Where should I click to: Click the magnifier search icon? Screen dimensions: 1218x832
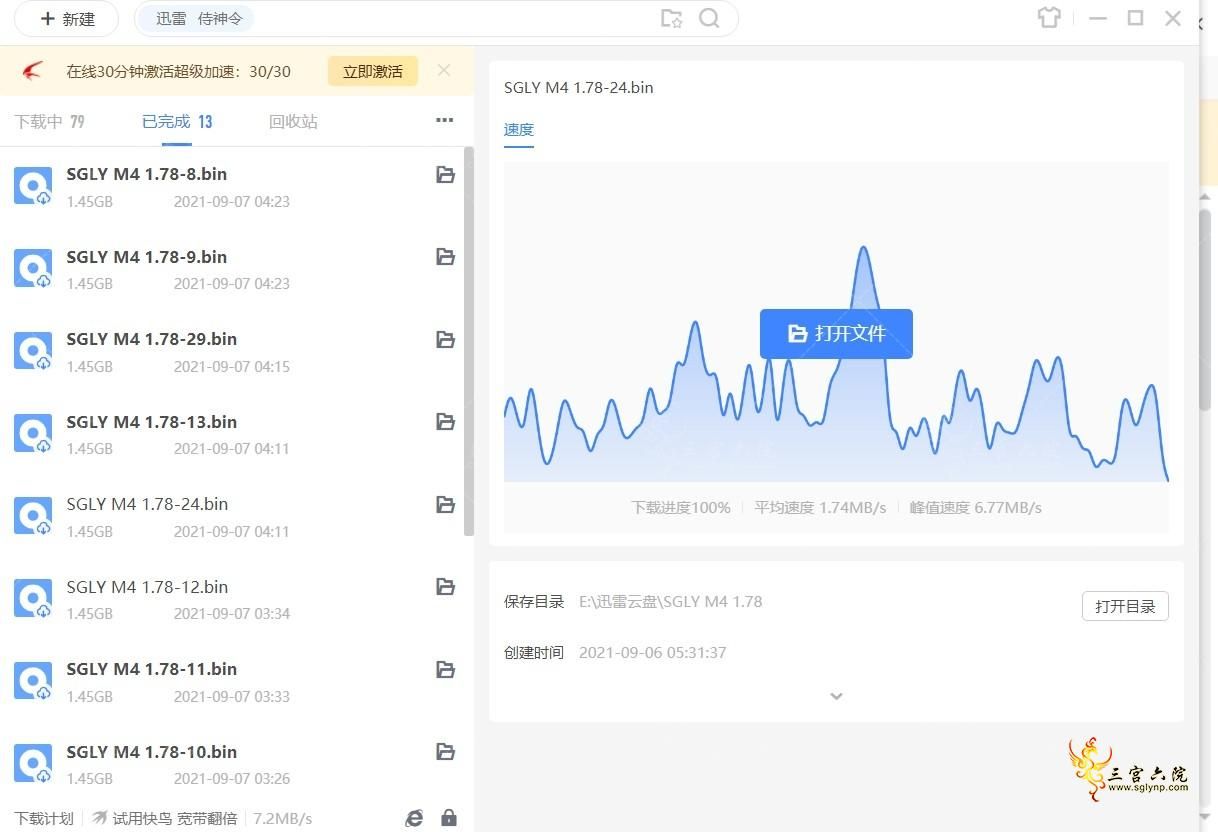pos(709,19)
